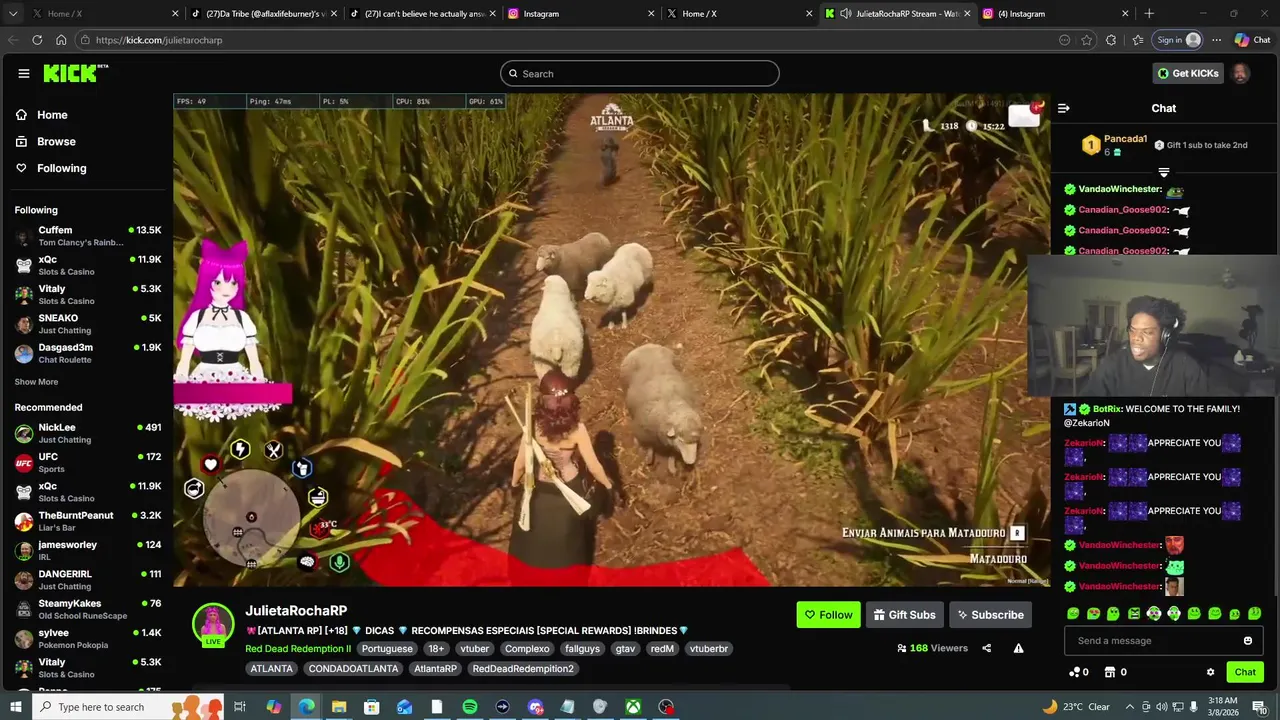
Task: Click browser favorites star icon
Action: [1087, 40]
